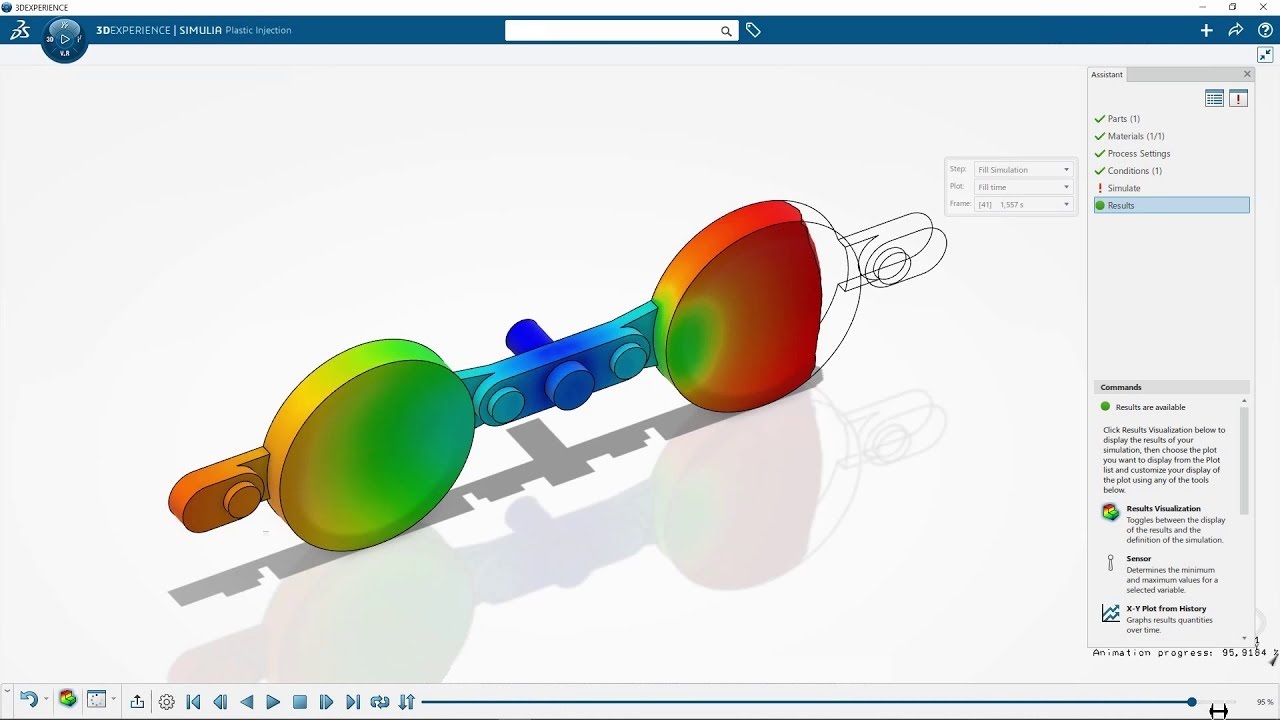Toggle animation loop mode

tap(380, 702)
